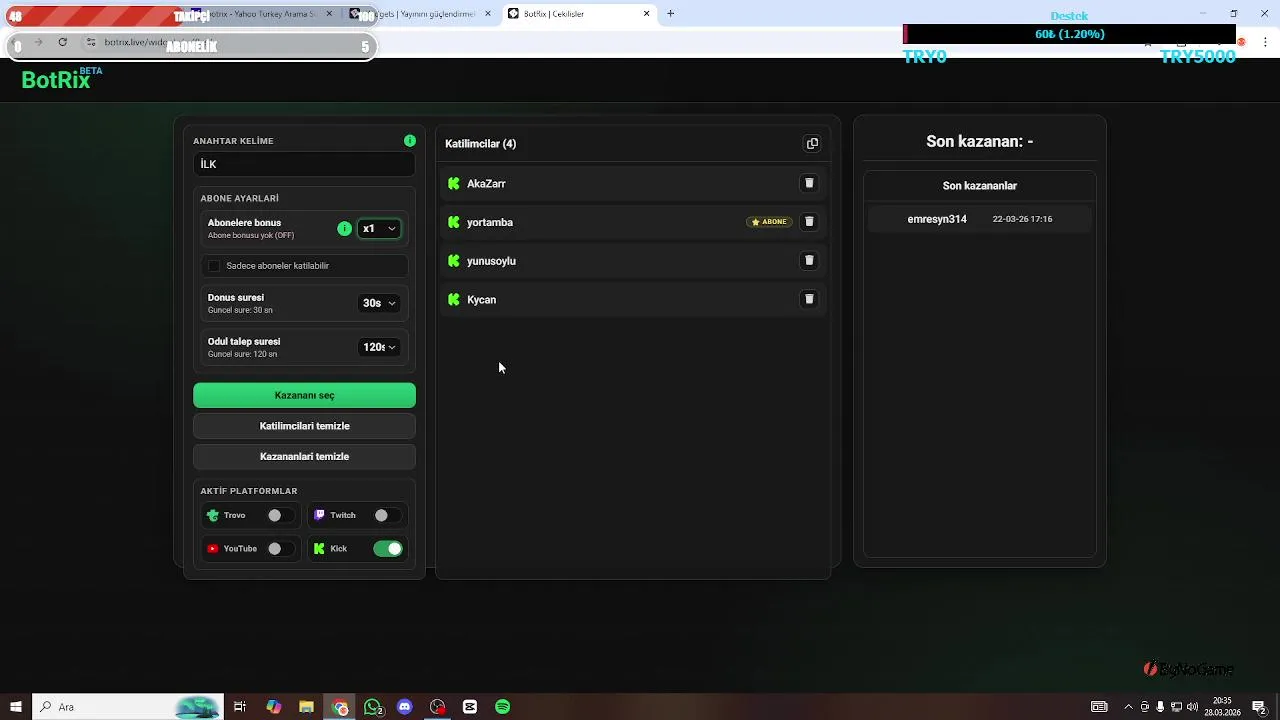The height and width of the screenshot is (720, 1280).
Task: Delete participant yunusoylu with the trash icon
Action: 809,260
